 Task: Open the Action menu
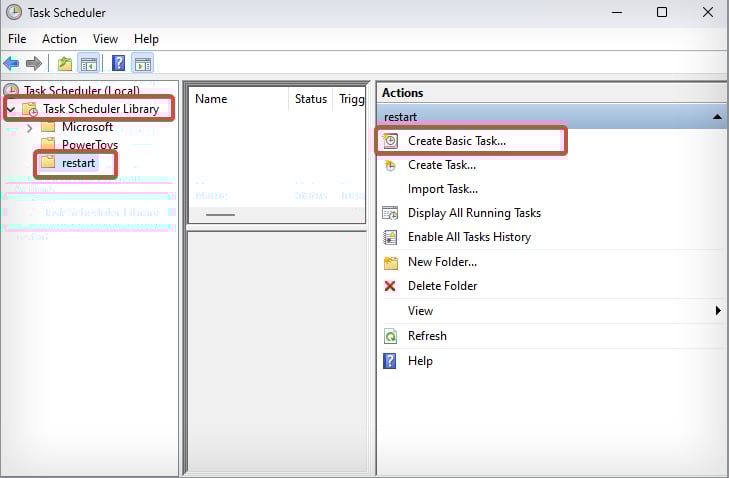[60, 39]
